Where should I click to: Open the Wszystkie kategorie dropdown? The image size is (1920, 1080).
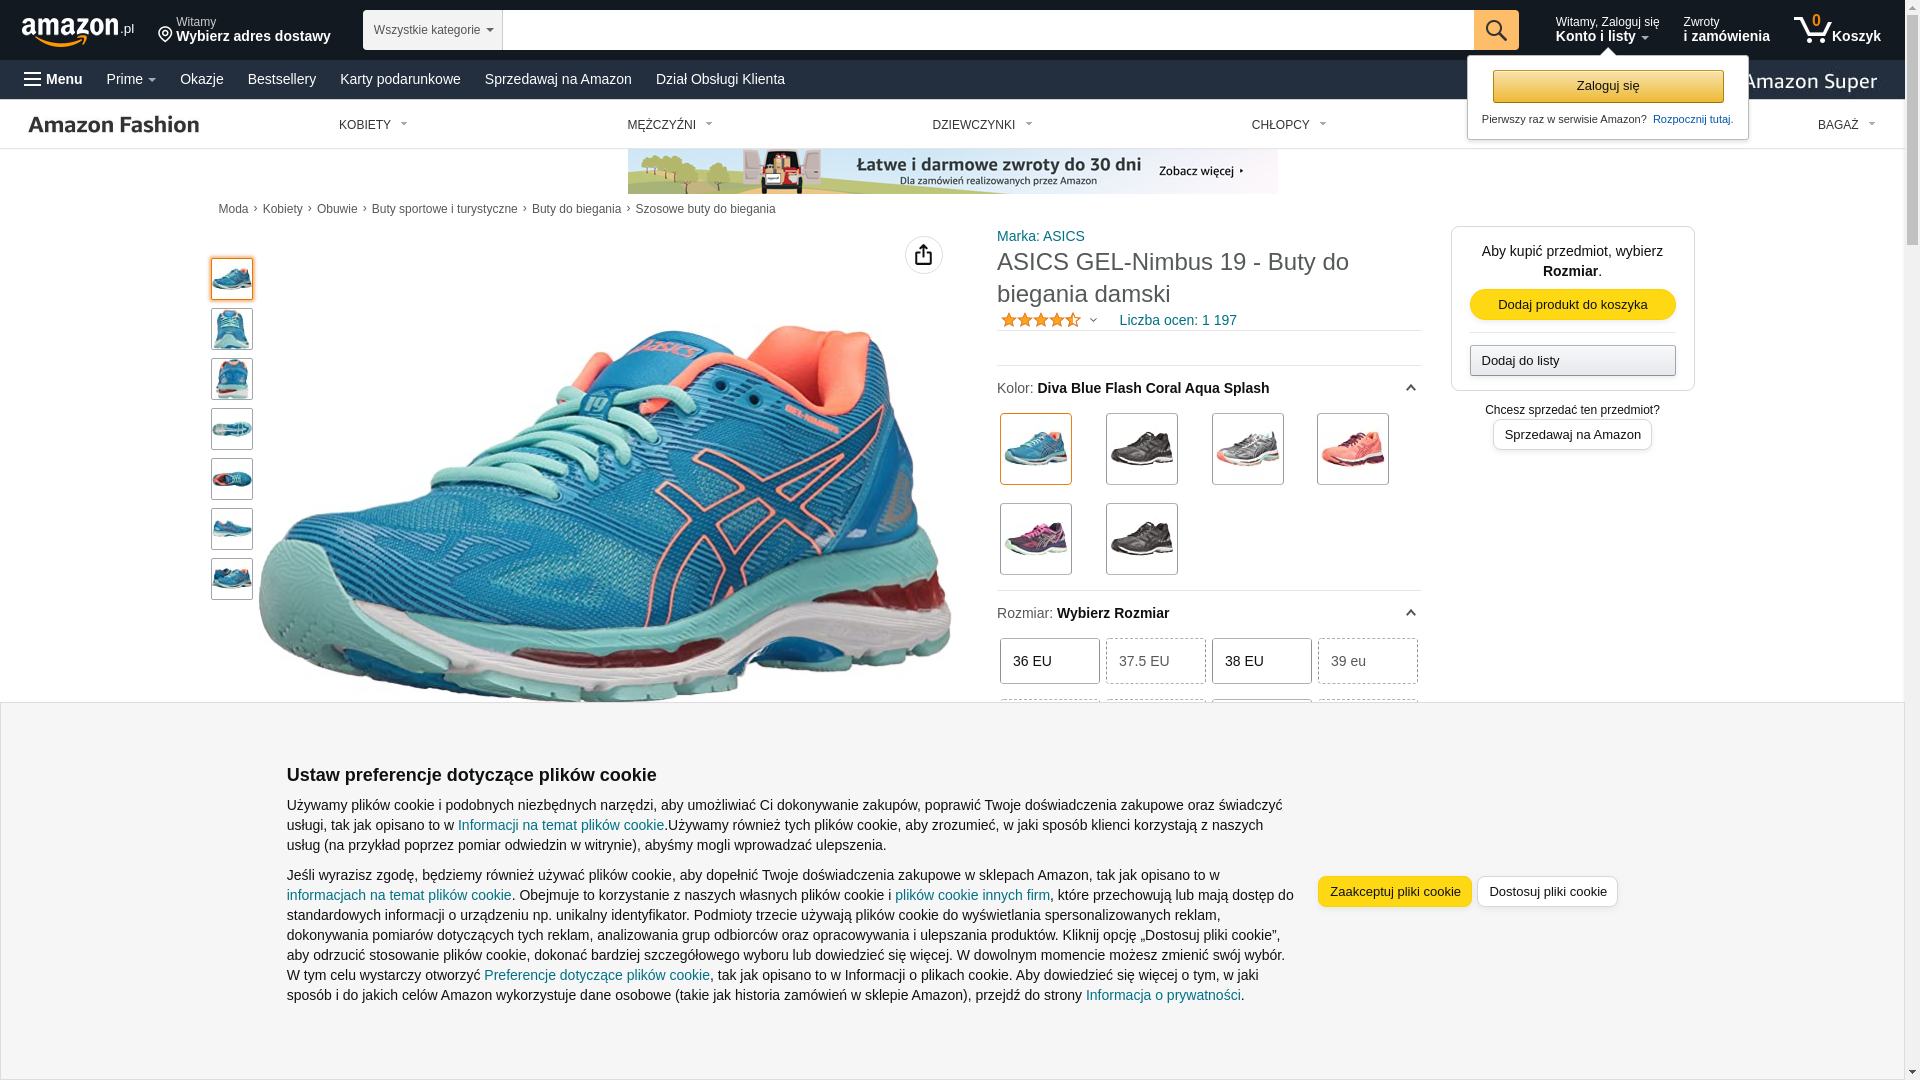(x=433, y=30)
